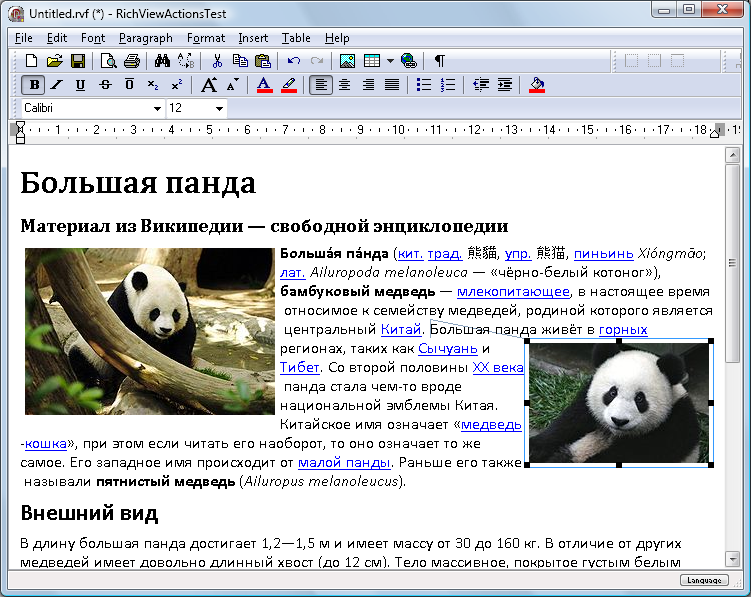Open the Table menu
Image resolution: width=751 pixels, height=597 pixels.
point(295,38)
